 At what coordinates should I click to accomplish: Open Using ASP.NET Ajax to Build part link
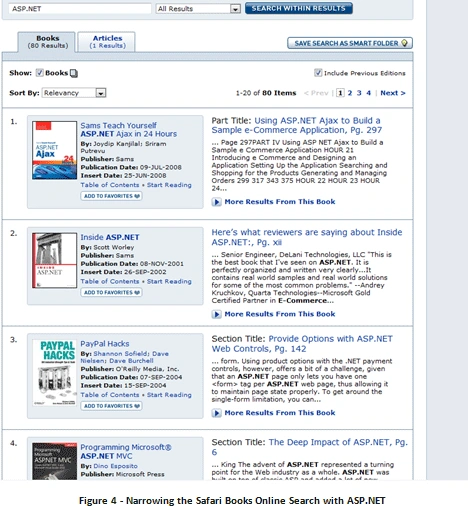click(x=297, y=125)
